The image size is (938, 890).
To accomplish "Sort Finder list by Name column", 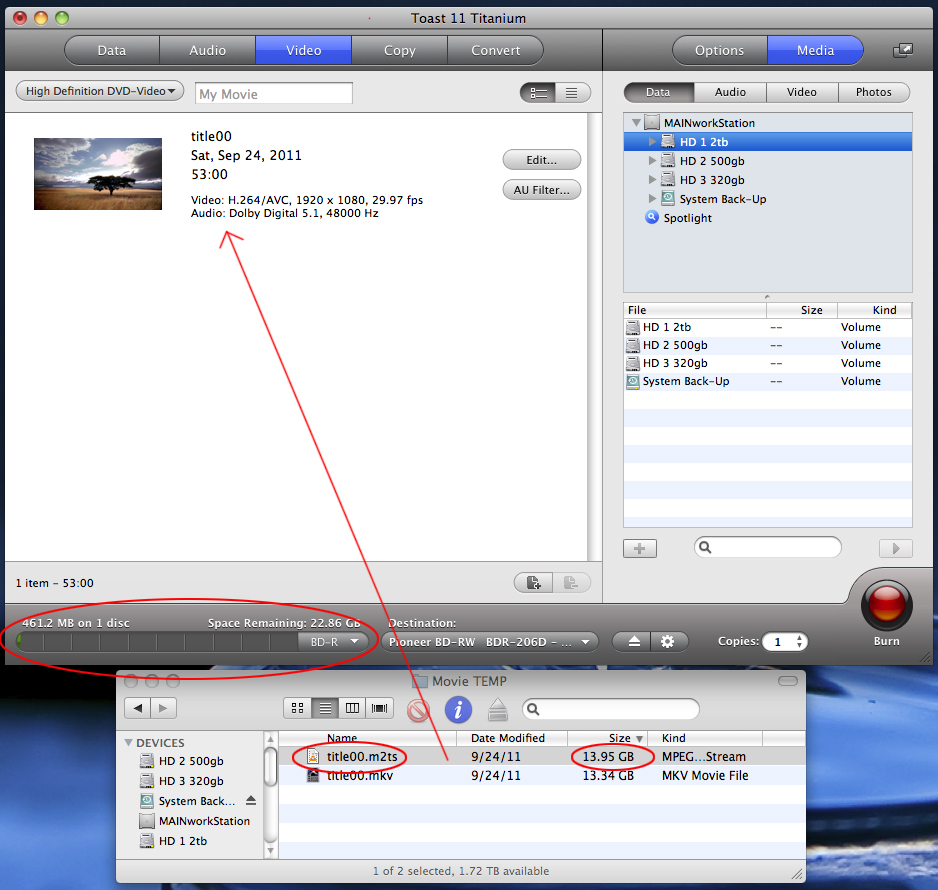I will coord(367,738).
